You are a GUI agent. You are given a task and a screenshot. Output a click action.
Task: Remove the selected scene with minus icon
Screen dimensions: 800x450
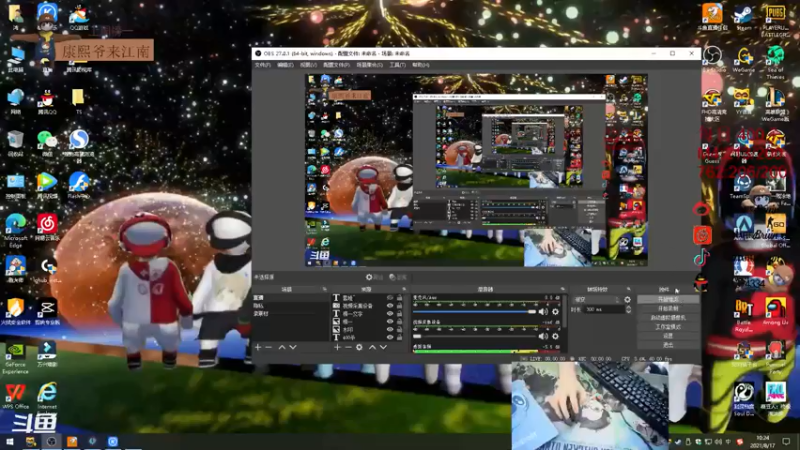[x=269, y=347]
